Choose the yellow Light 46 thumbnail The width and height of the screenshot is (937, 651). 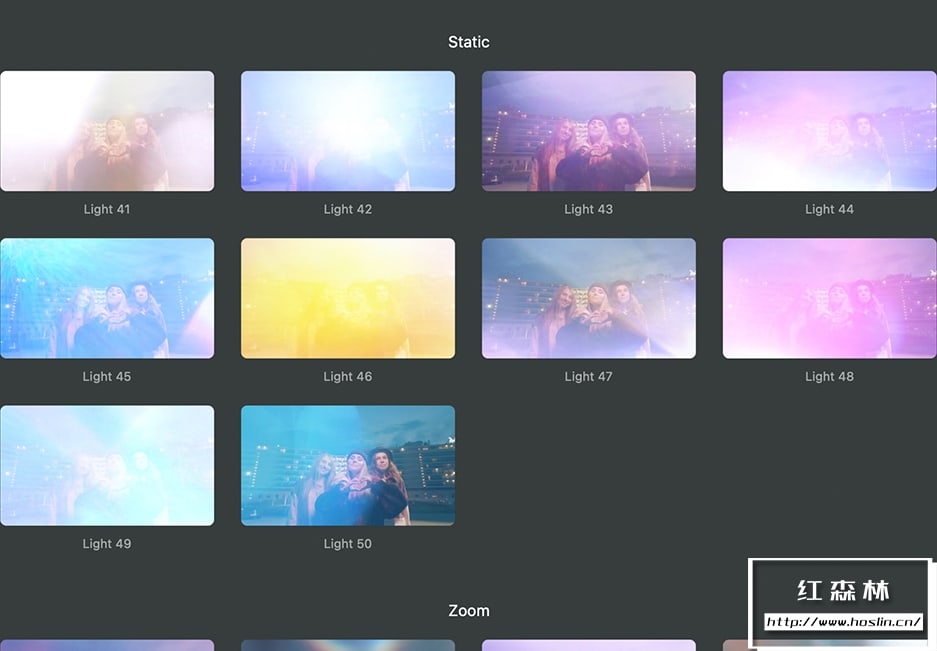click(348, 298)
